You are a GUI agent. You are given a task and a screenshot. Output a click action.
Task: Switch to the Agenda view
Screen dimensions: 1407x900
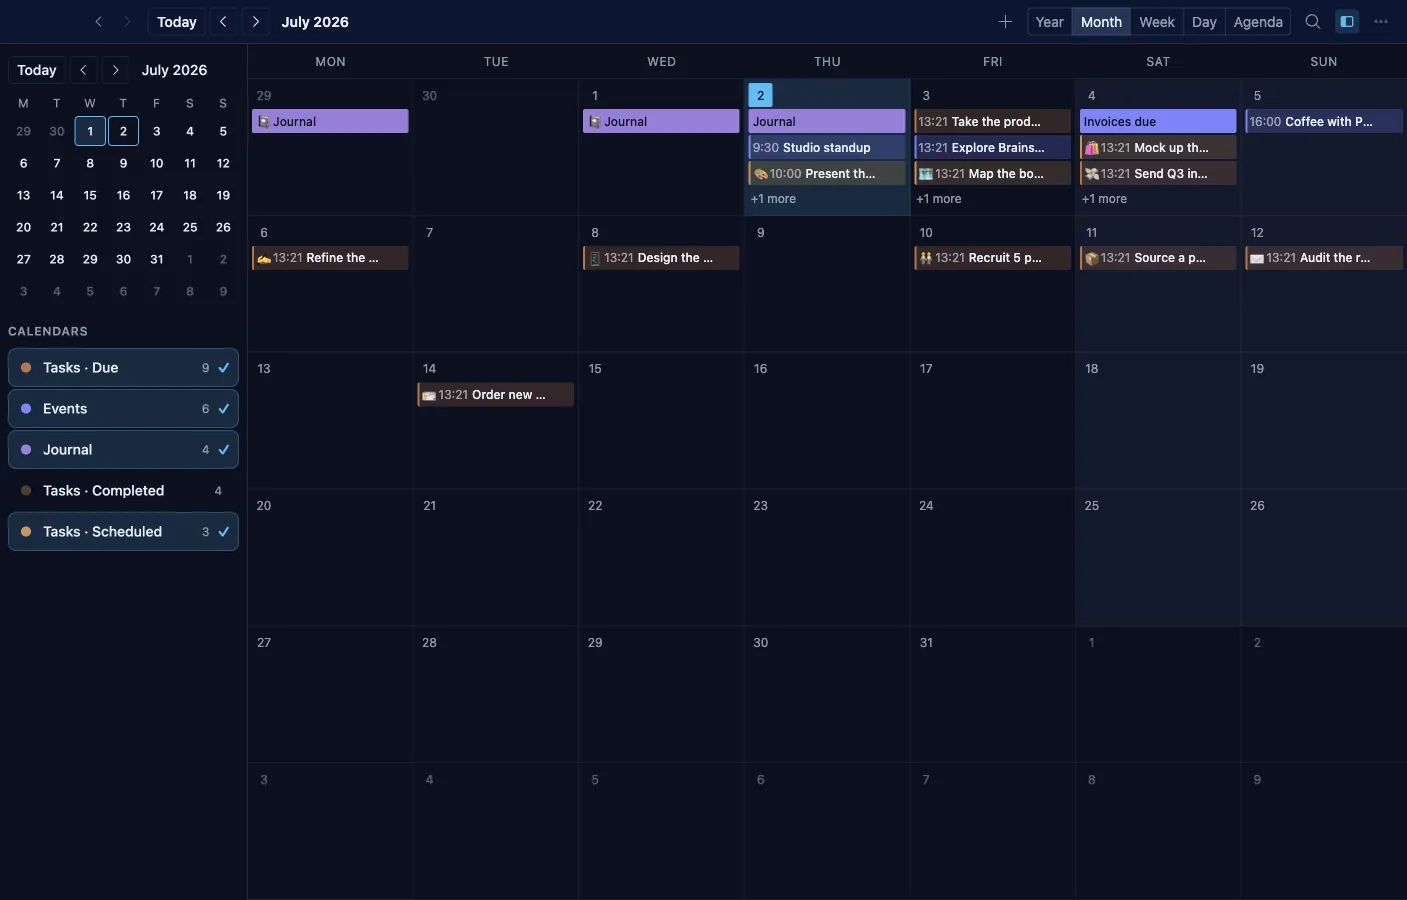coord(1258,21)
